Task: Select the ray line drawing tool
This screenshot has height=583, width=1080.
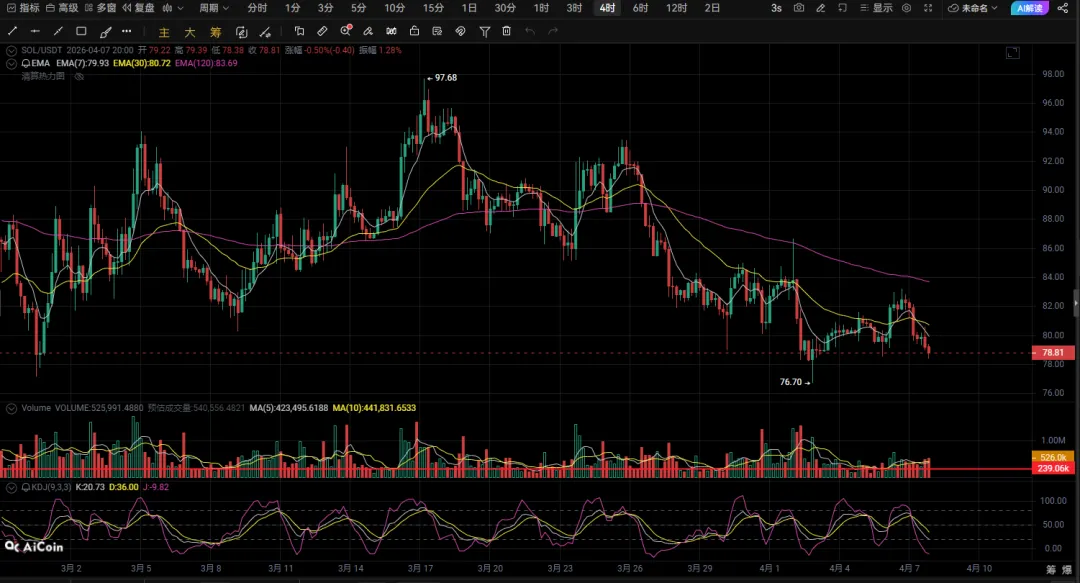Action: tap(58, 31)
